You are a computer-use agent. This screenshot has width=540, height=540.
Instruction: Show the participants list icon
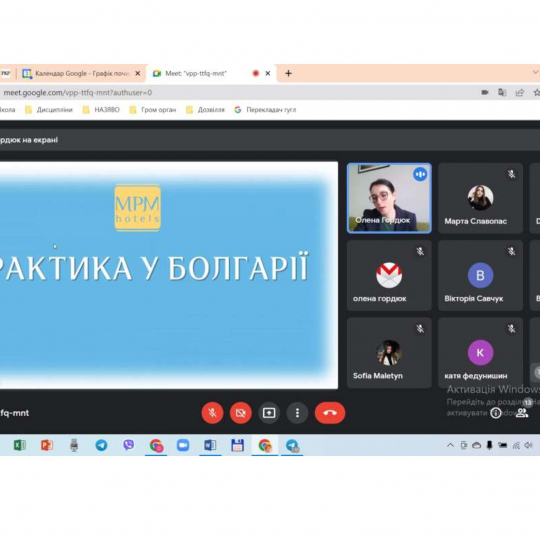[522, 413]
